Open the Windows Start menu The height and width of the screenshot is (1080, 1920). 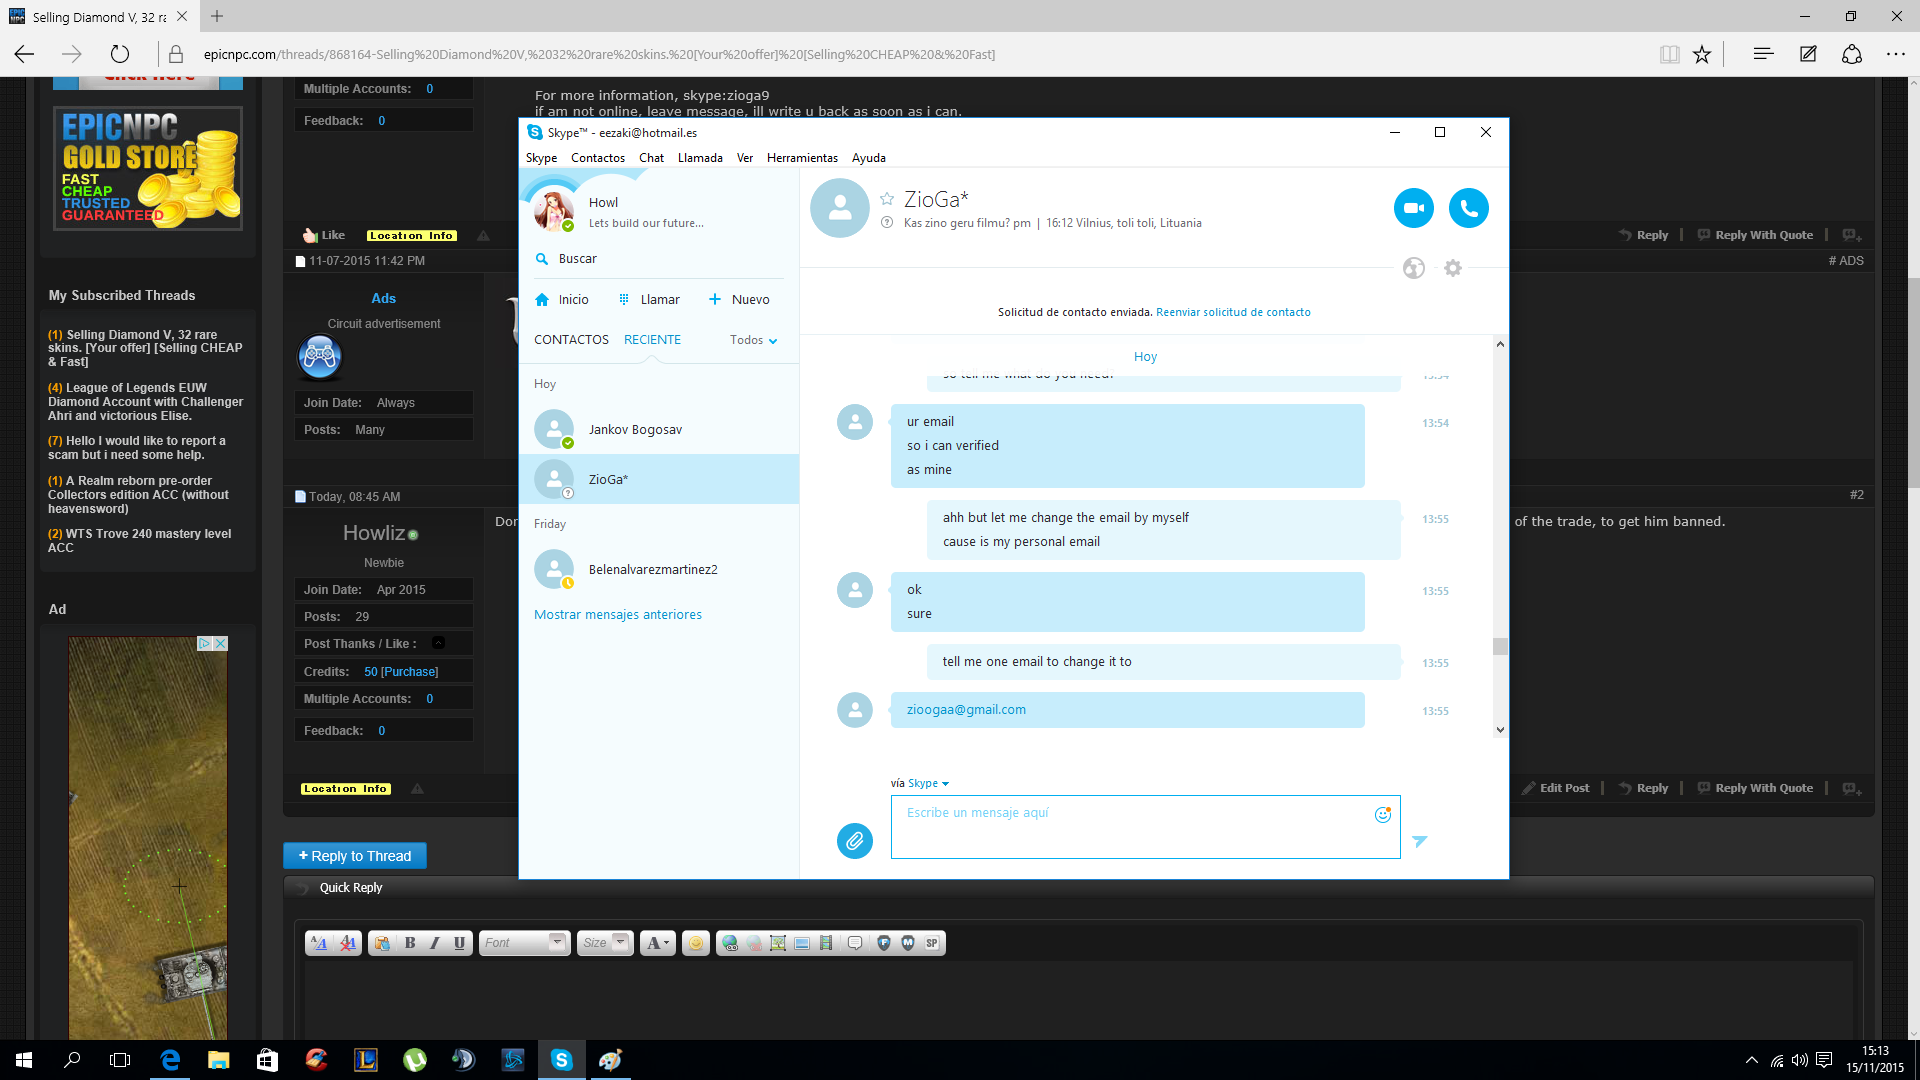click(x=24, y=1060)
